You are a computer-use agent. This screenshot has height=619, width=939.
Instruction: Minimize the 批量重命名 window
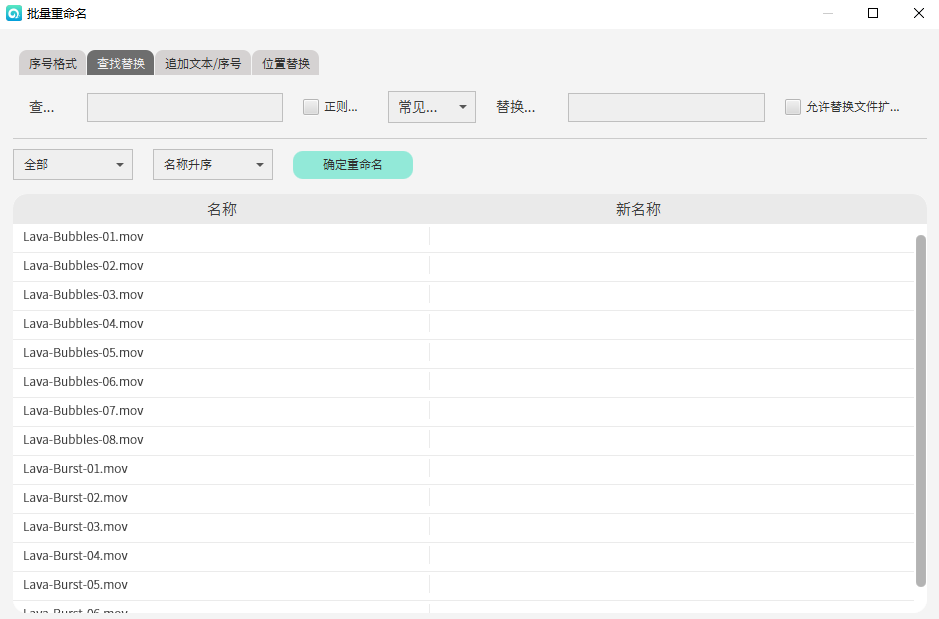click(828, 13)
